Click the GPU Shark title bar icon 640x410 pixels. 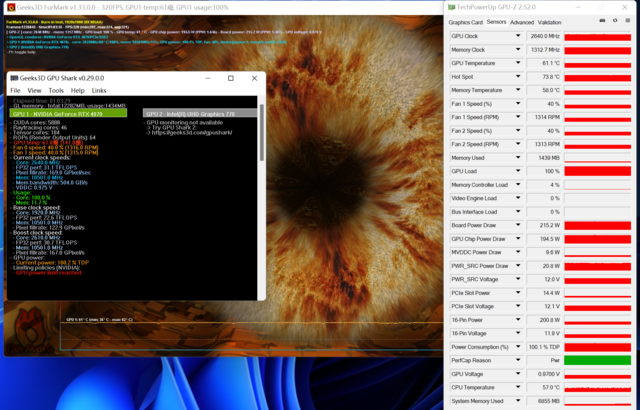14,78
